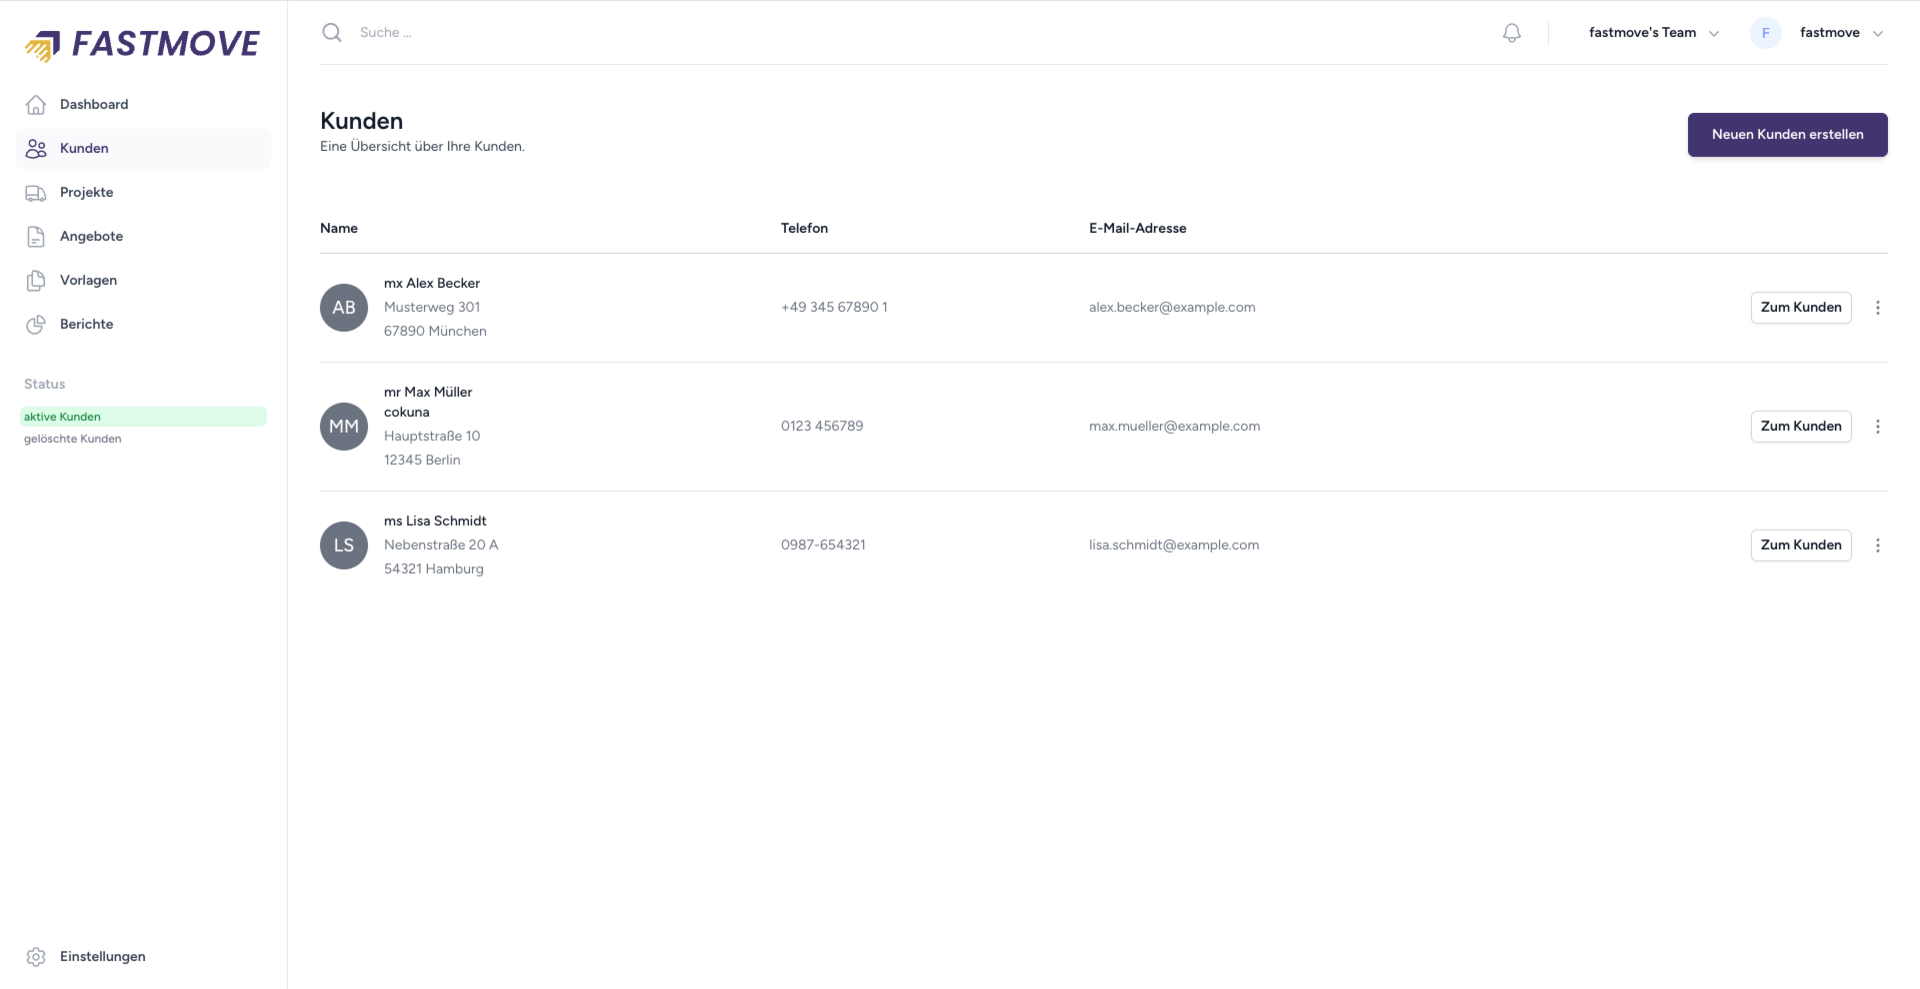
Task: Click the MM avatar of Max Müller
Action: click(x=344, y=427)
